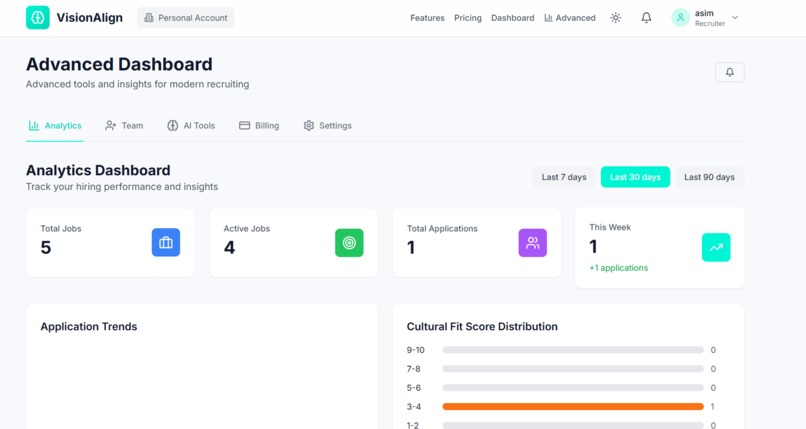This screenshot has height=429, width=806.
Task: Click the Application Trends heading
Action: click(x=89, y=327)
